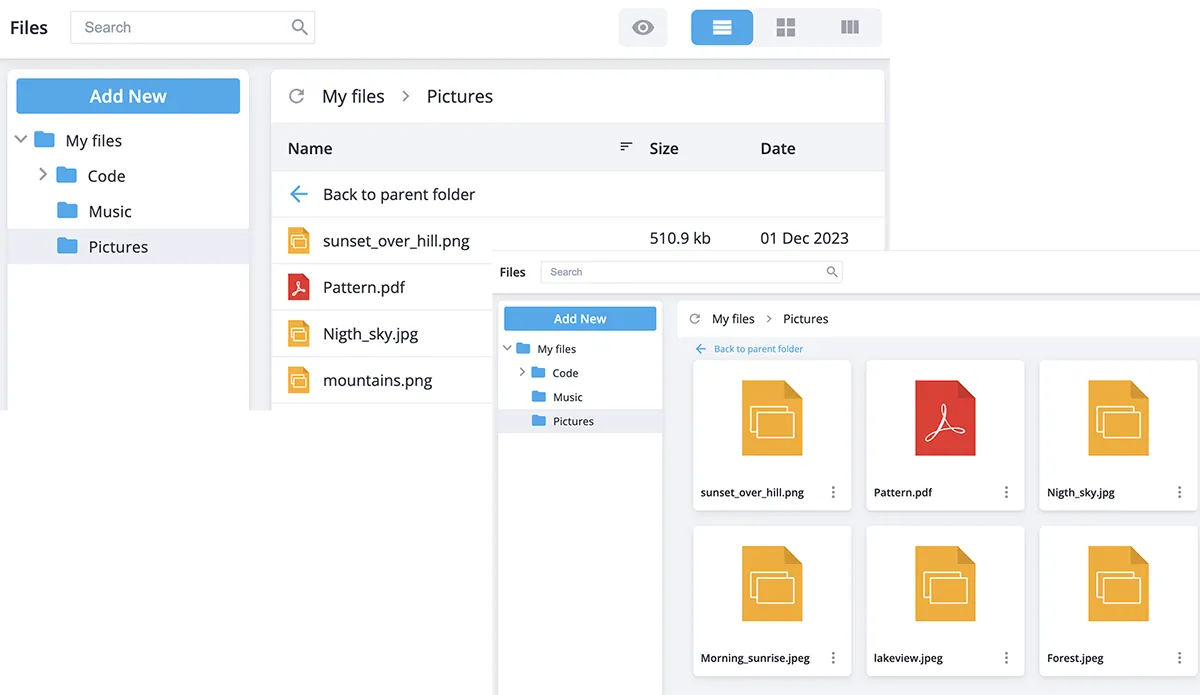Sort by Size column header
Viewport: 1200px width, 695px height.
click(664, 148)
